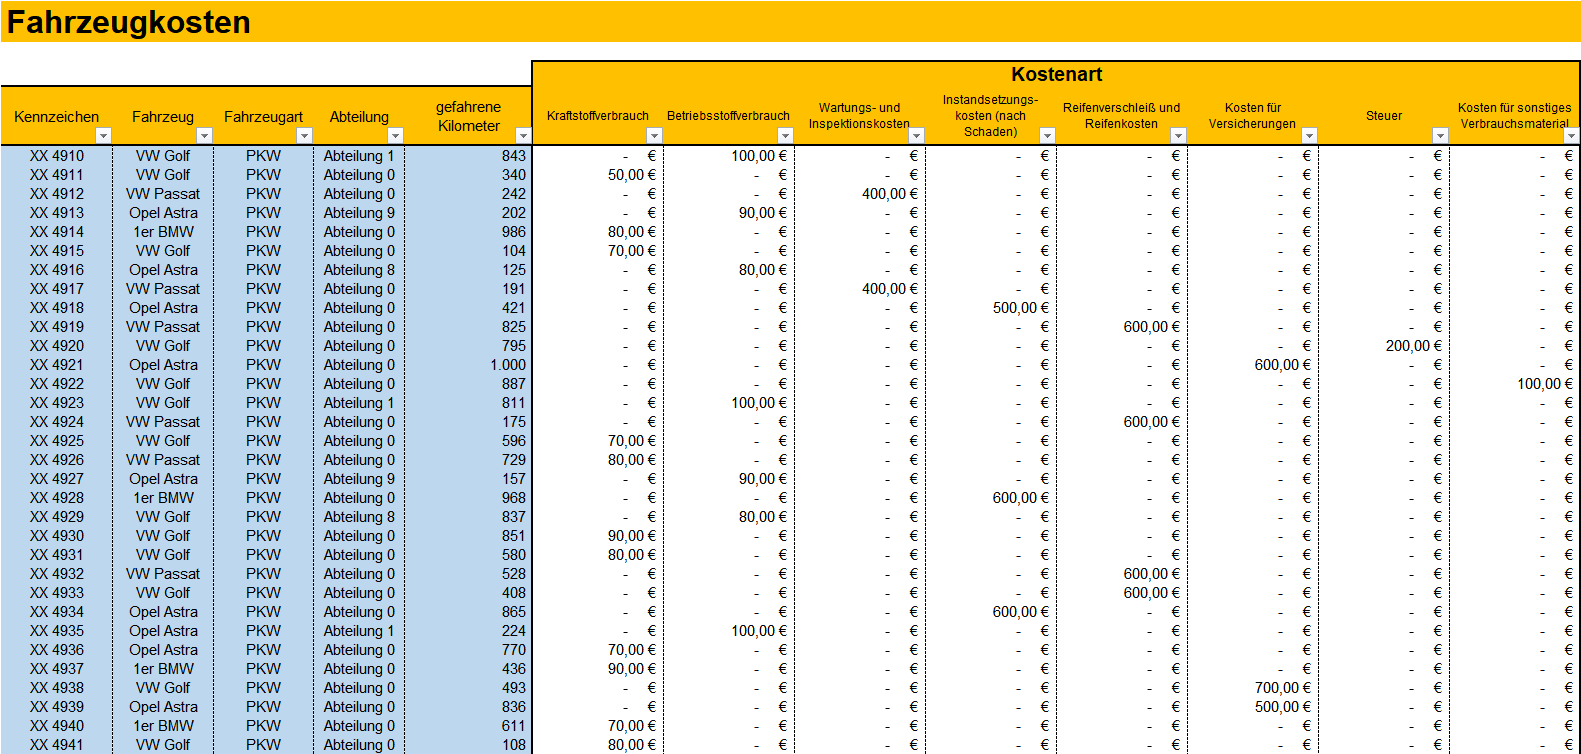Select cell XX 4912
Screen dimensions: 1581x754
click(x=57, y=194)
